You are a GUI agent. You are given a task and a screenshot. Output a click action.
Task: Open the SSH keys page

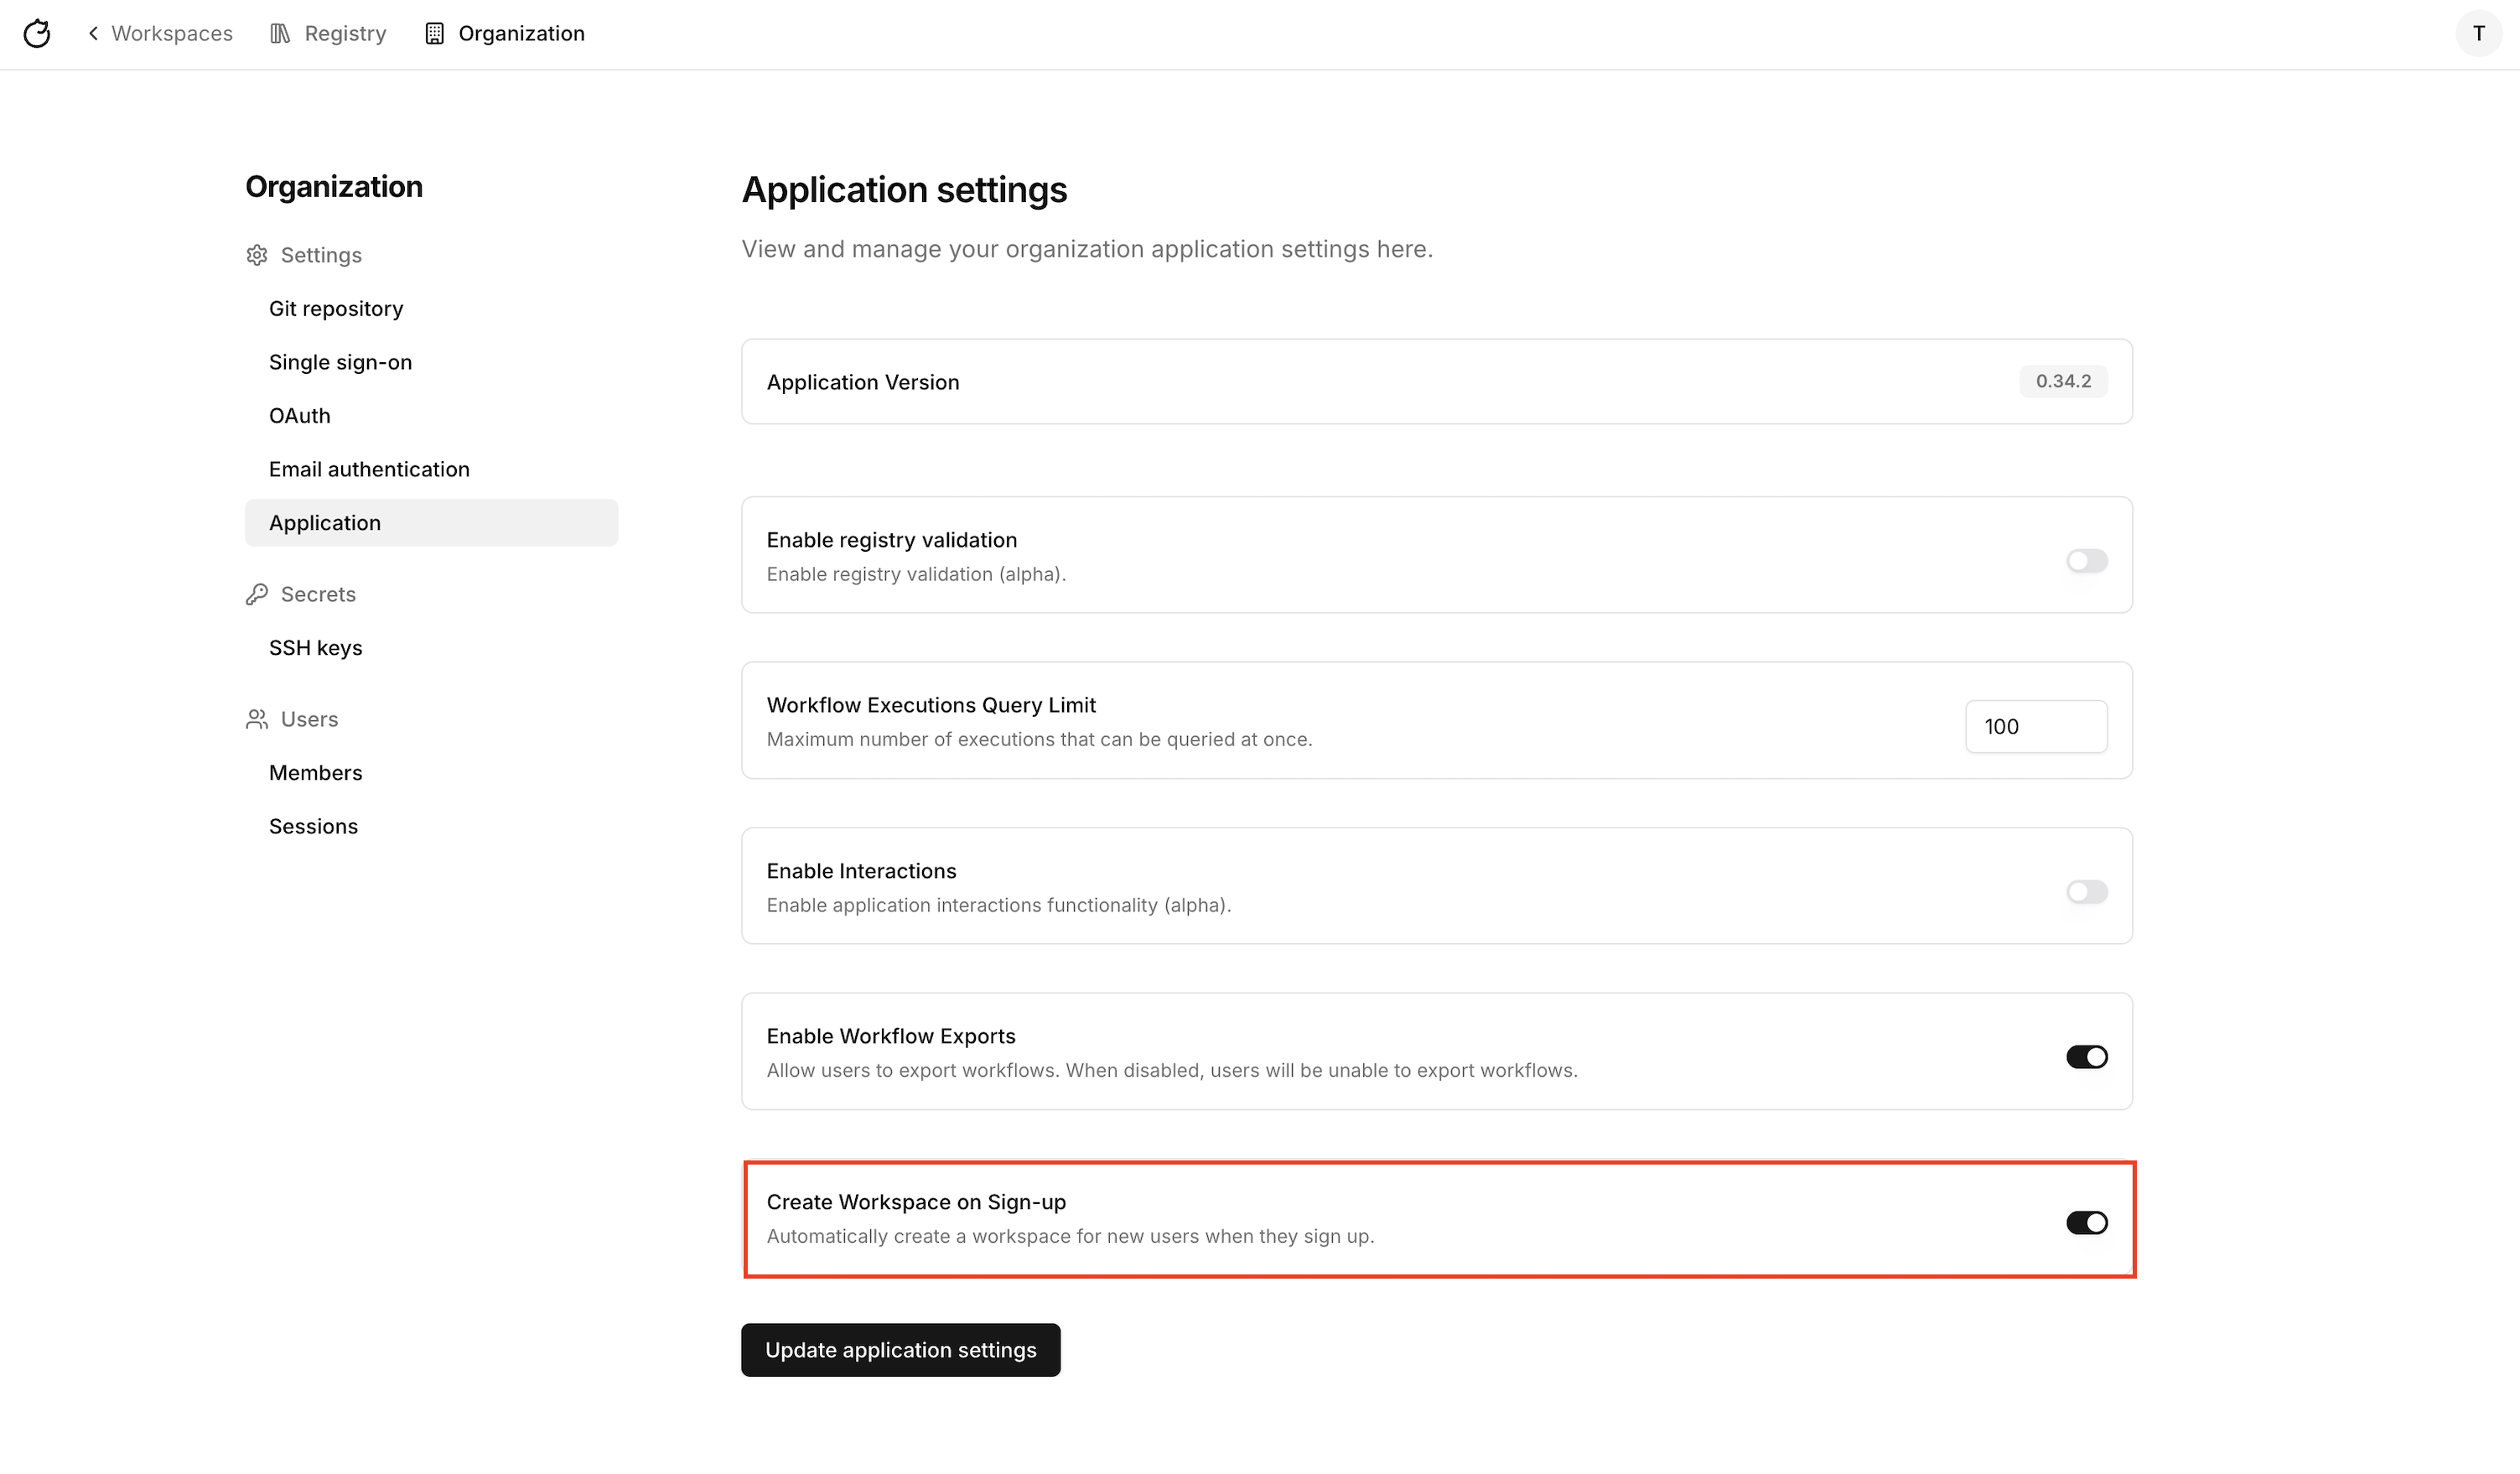click(315, 648)
